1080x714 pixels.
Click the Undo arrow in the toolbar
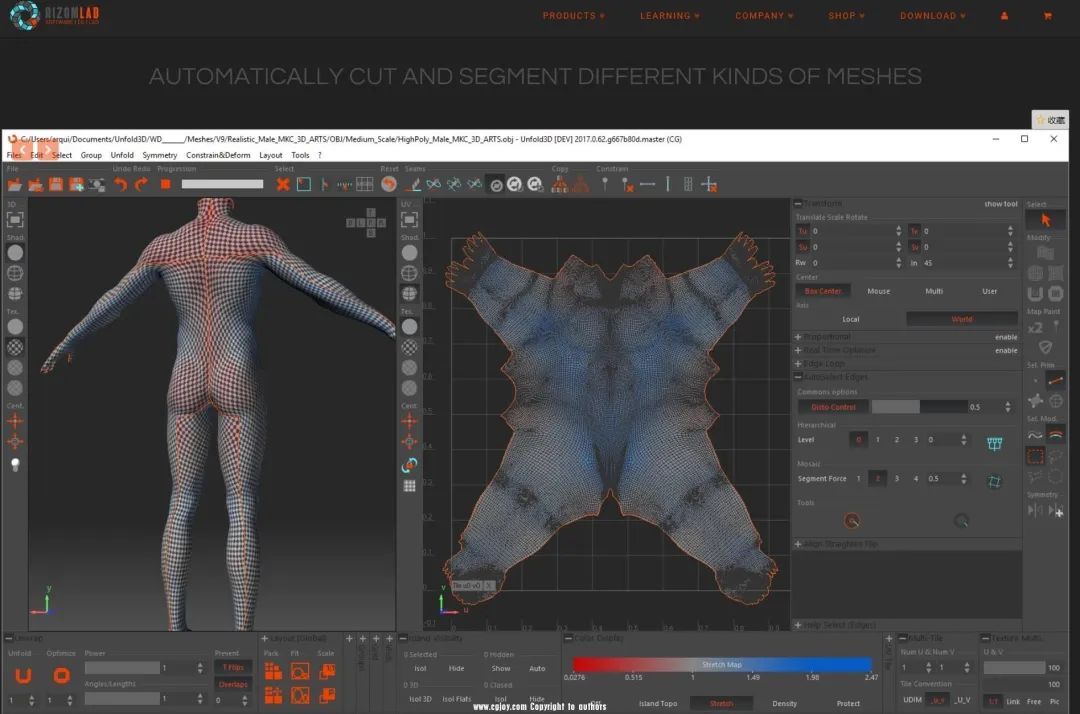(x=120, y=184)
